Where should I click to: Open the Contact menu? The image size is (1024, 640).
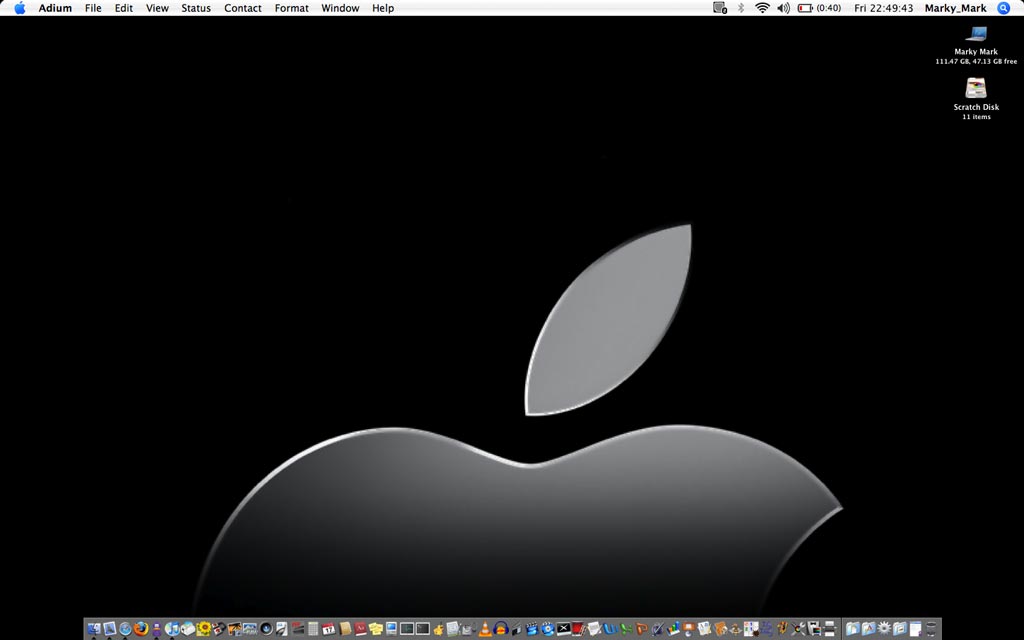pos(242,8)
